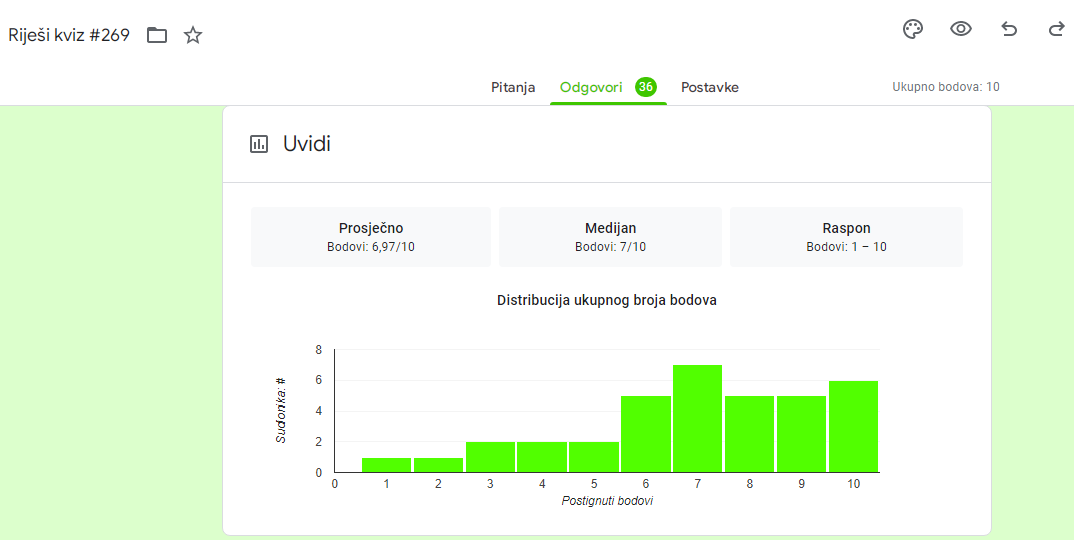Go to the Postavke tab
The image size is (1074, 540).
coord(710,88)
